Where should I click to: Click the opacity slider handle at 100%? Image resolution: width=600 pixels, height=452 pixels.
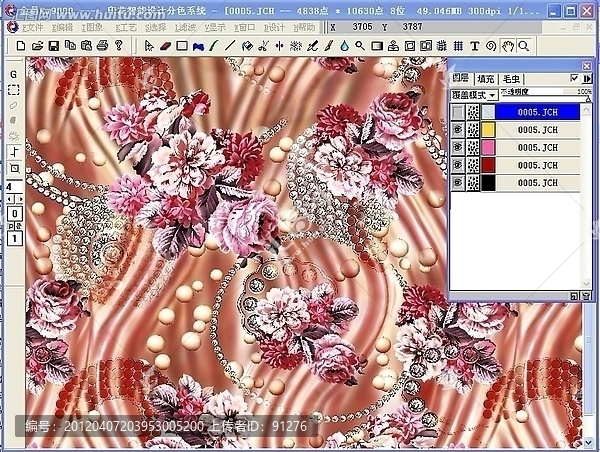tap(588, 100)
